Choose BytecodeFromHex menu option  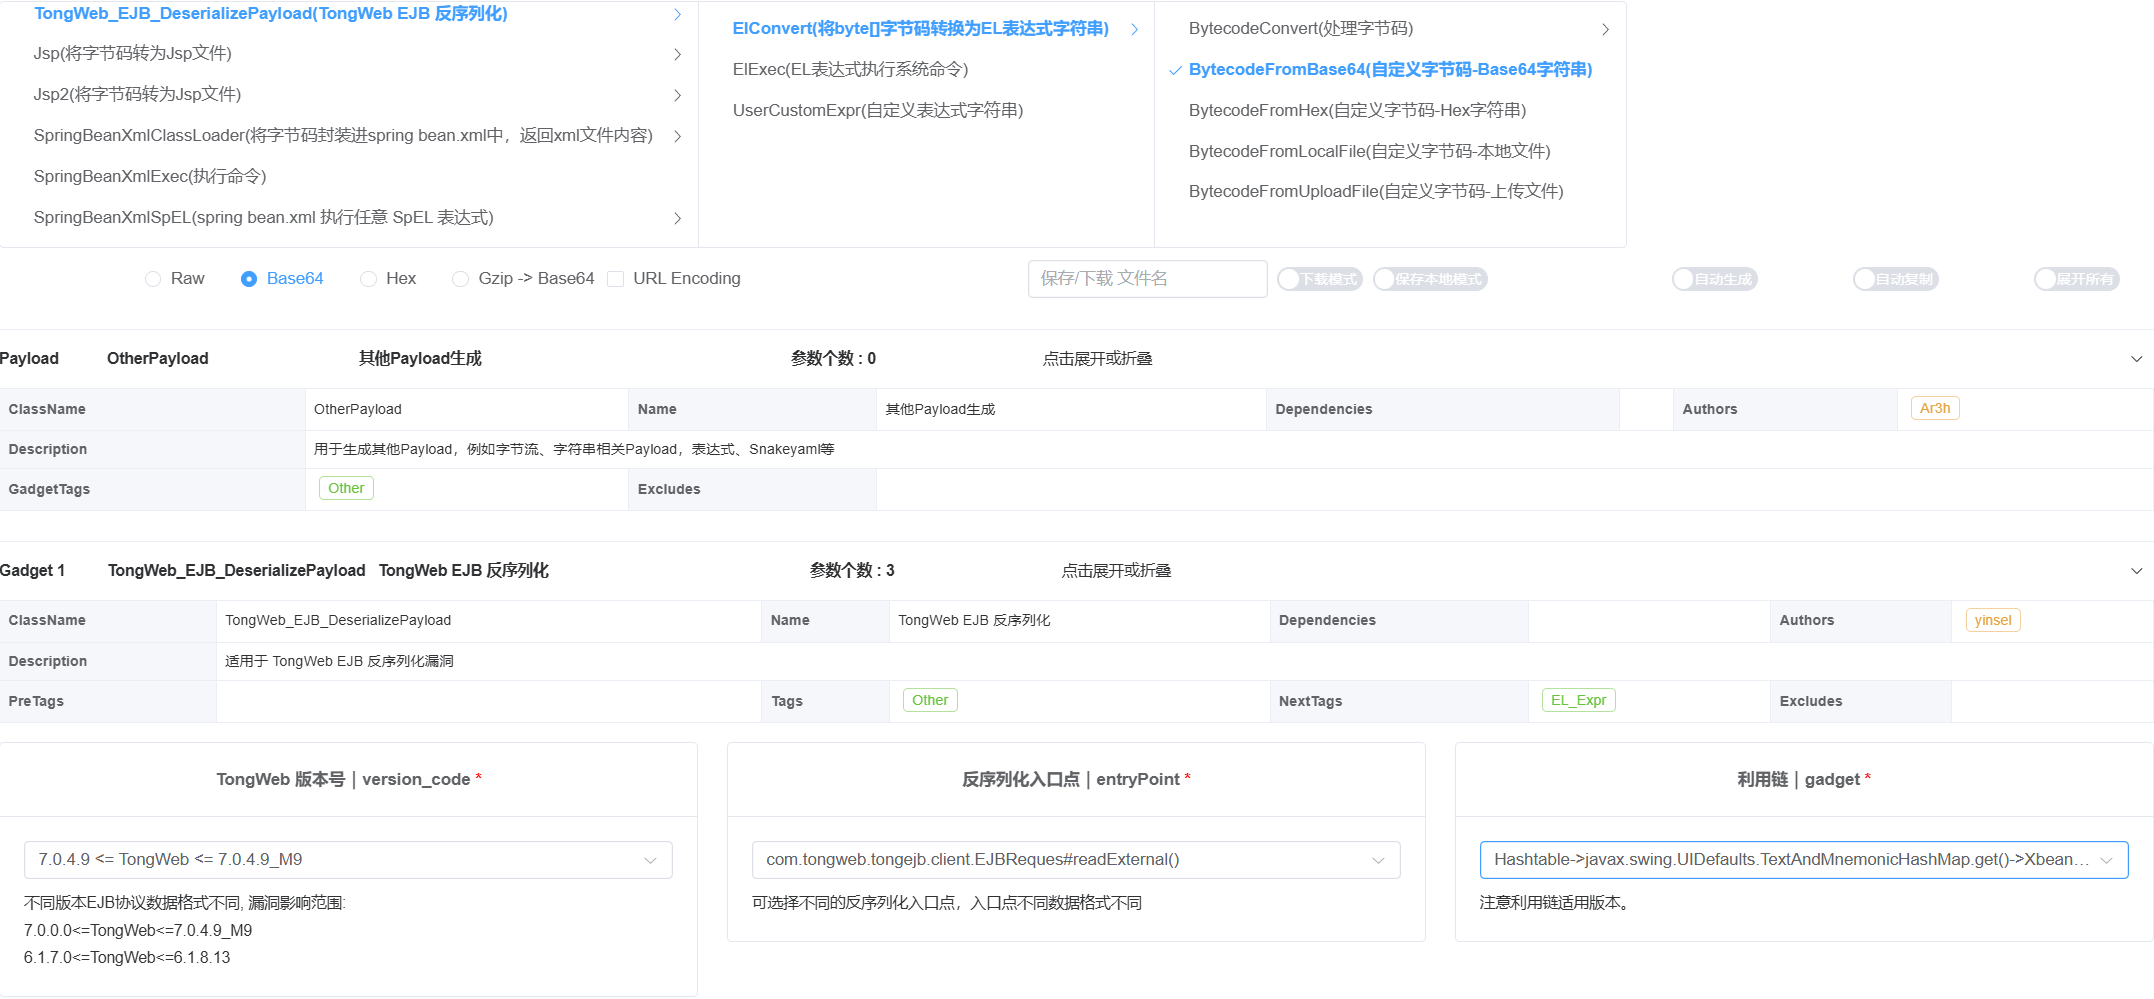[1357, 110]
